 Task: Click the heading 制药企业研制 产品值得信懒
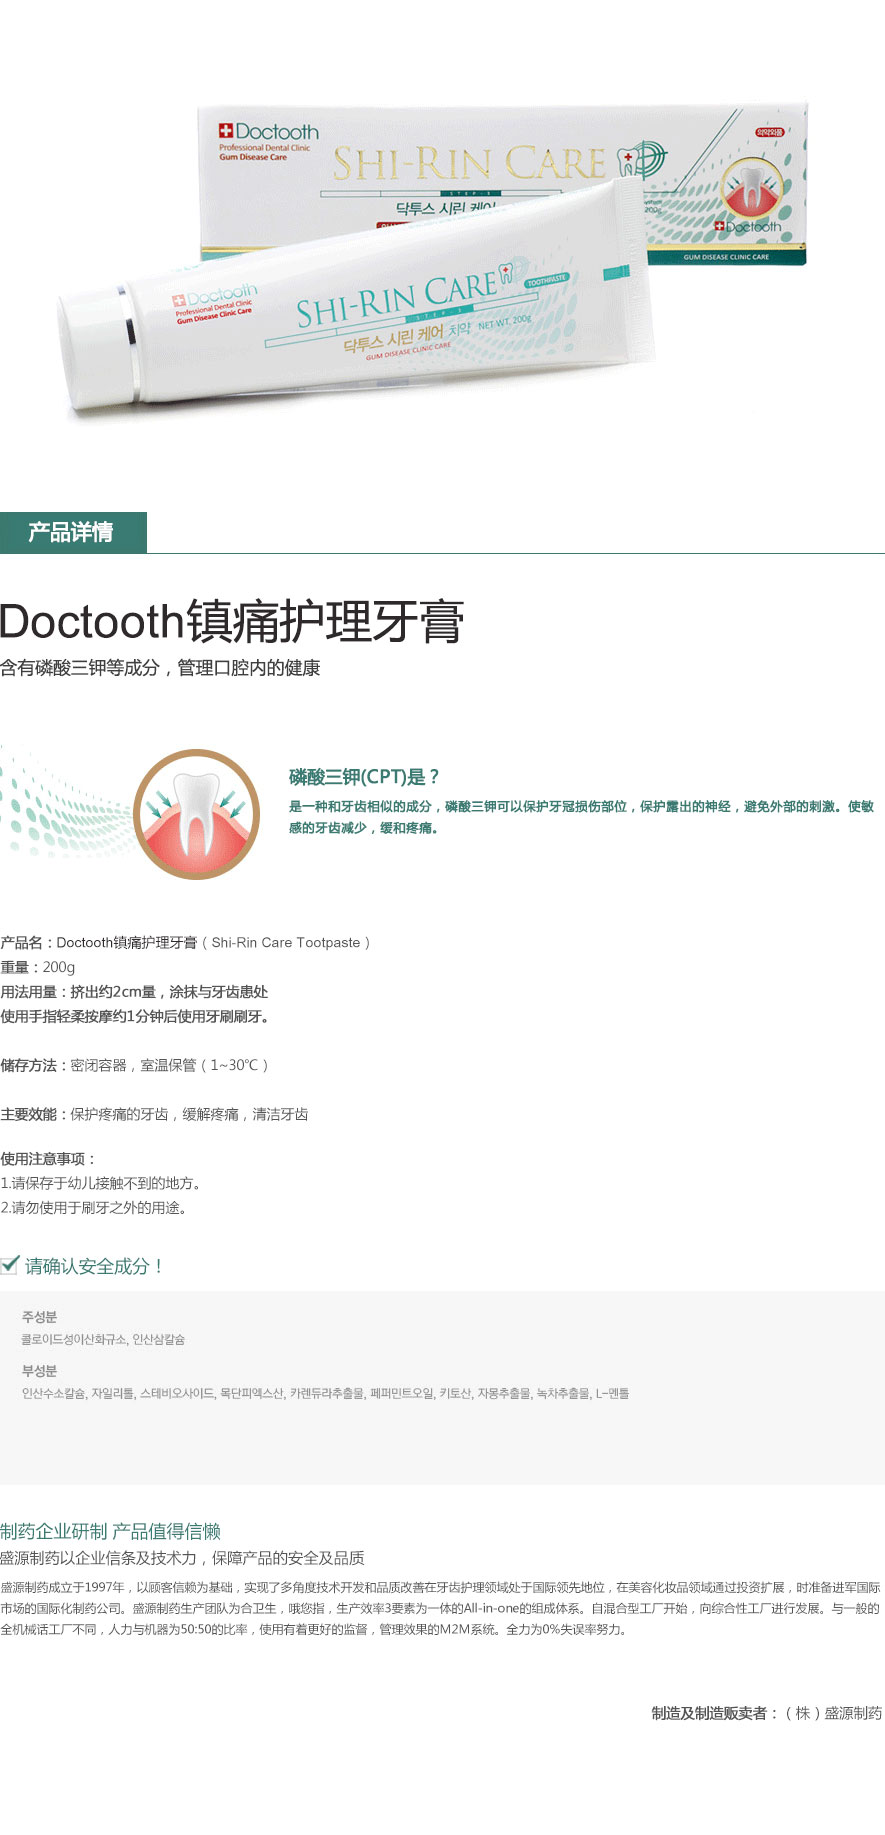pyautogui.click(x=110, y=1531)
